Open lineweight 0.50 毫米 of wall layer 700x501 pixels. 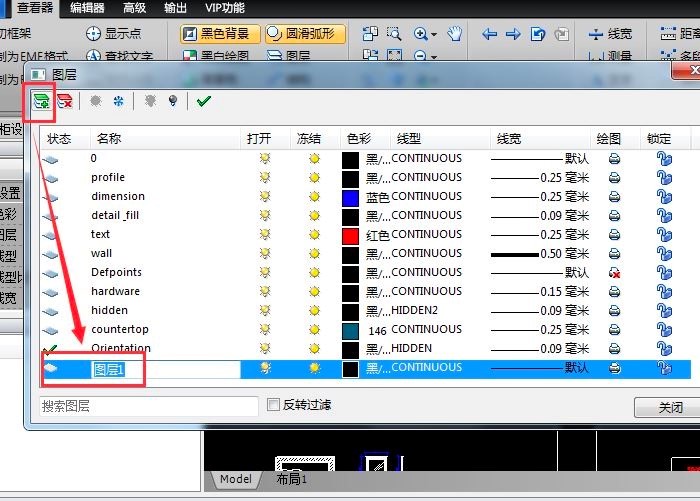tap(540, 254)
